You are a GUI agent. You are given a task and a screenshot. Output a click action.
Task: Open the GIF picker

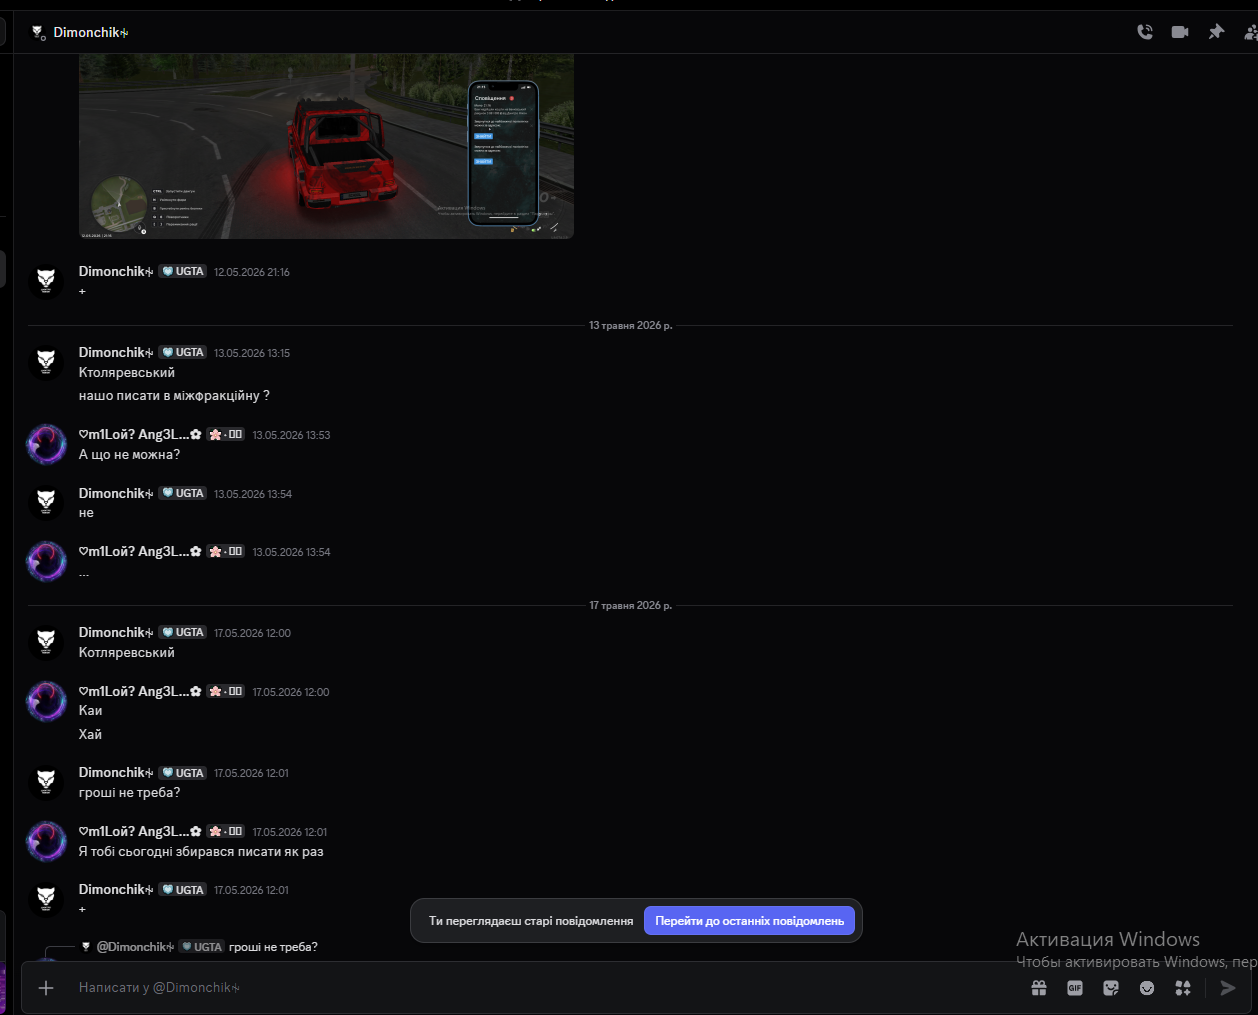click(1075, 988)
